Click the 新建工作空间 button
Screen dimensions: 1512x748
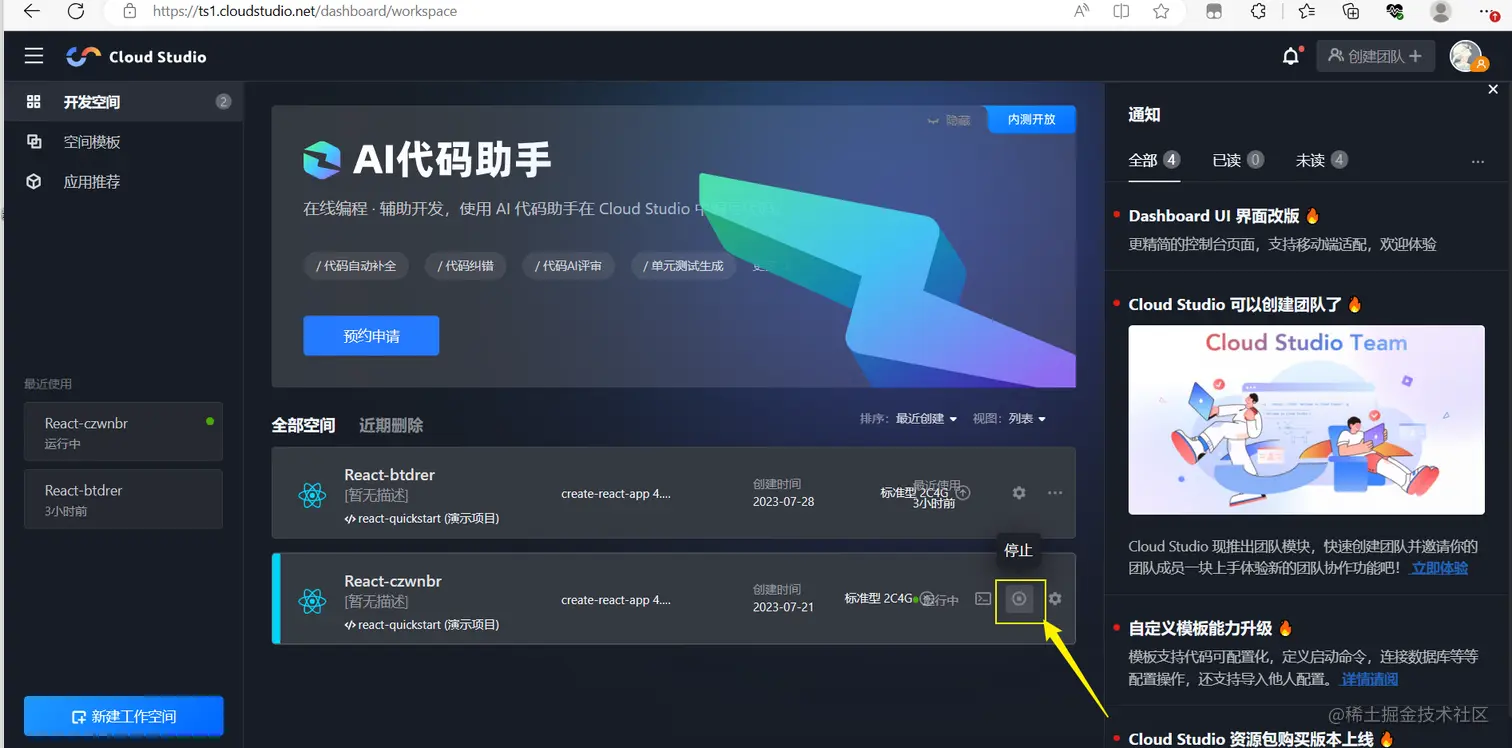click(123, 716)
